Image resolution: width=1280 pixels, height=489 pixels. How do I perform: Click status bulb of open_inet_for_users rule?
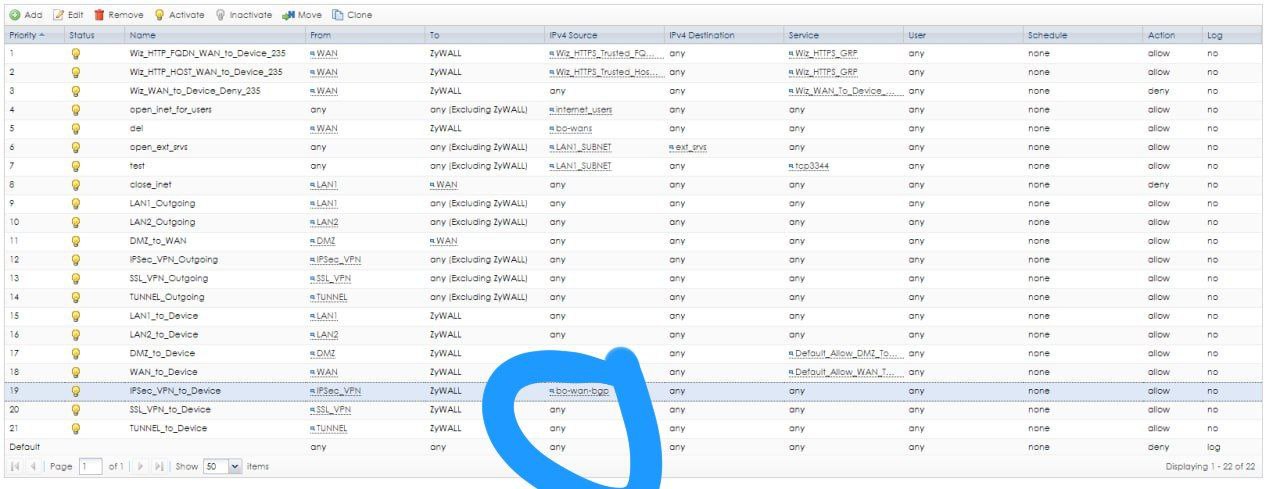75,110
